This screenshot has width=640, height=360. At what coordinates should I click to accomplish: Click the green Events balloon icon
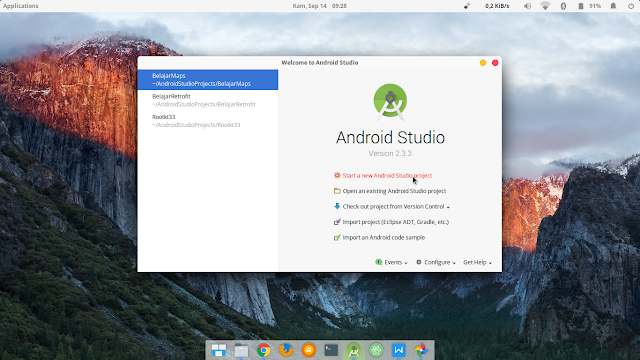click(378, 262)
